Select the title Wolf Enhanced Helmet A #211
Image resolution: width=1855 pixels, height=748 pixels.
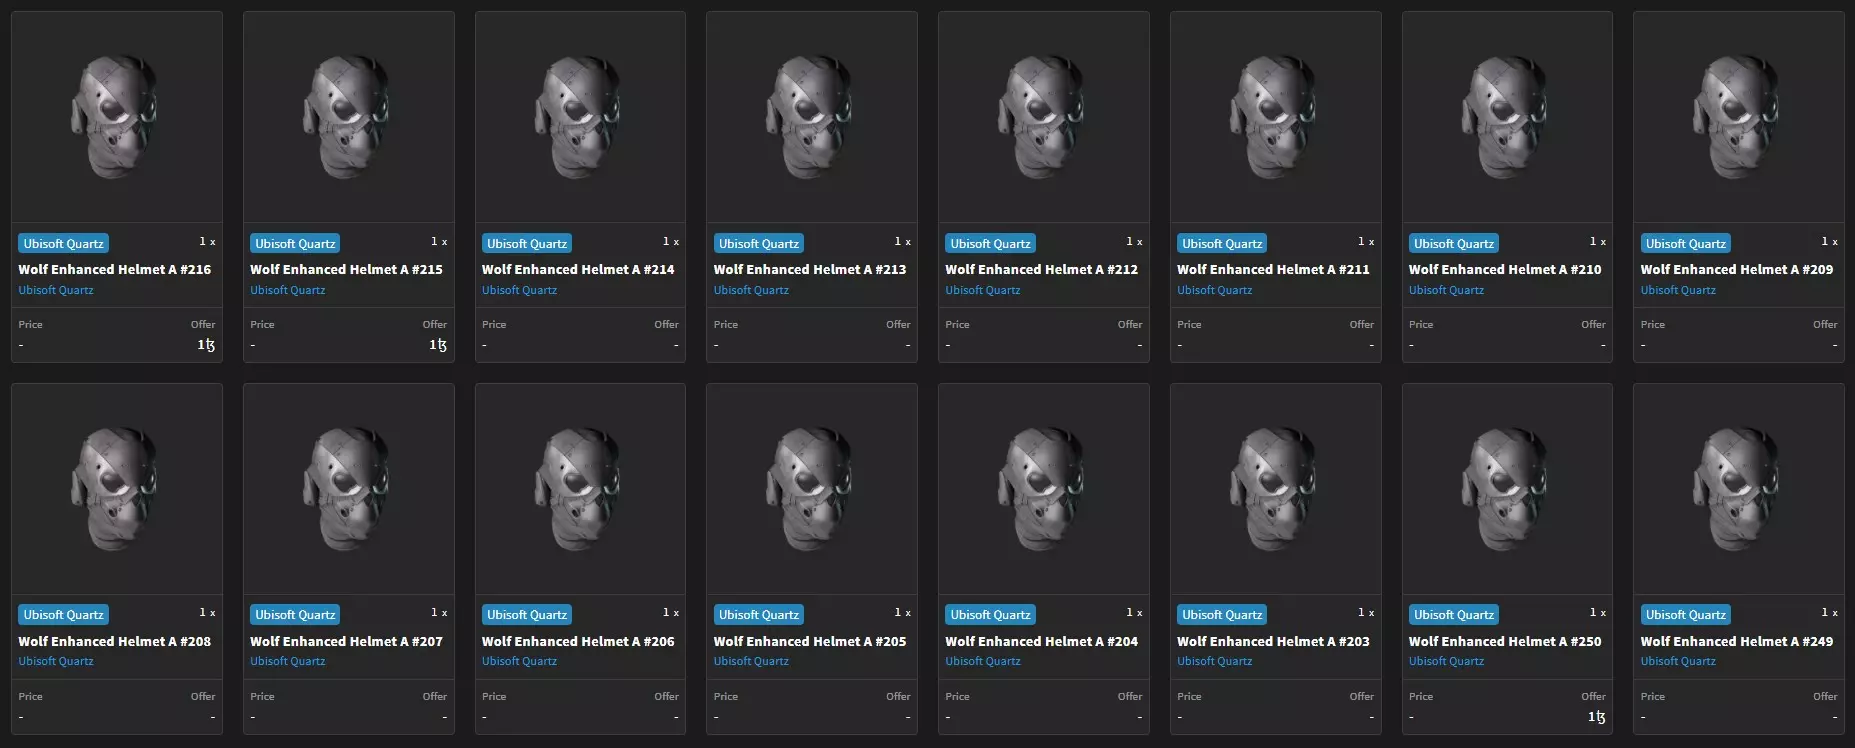tap(1274, 269)
